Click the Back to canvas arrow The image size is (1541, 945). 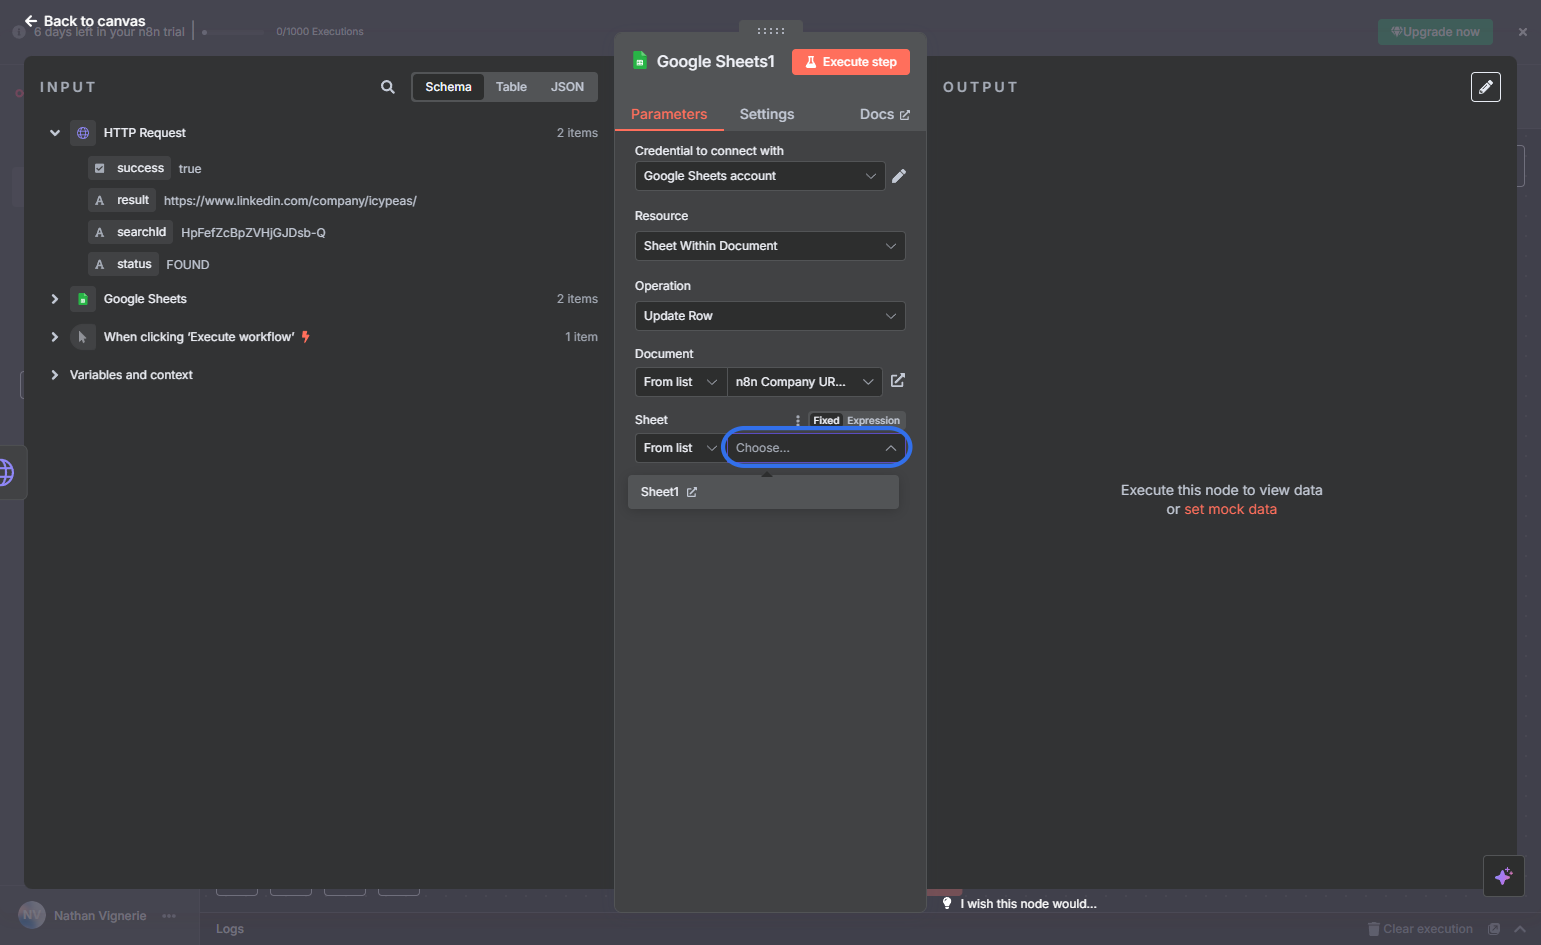[x=31, y=20]
